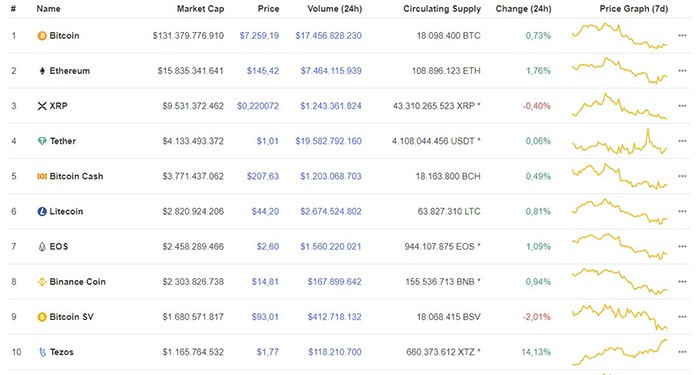The height and width of the screenshot is (375, 700).
Task: Open the three-dot menu for Tether row
Action: (x=682, y=141)
